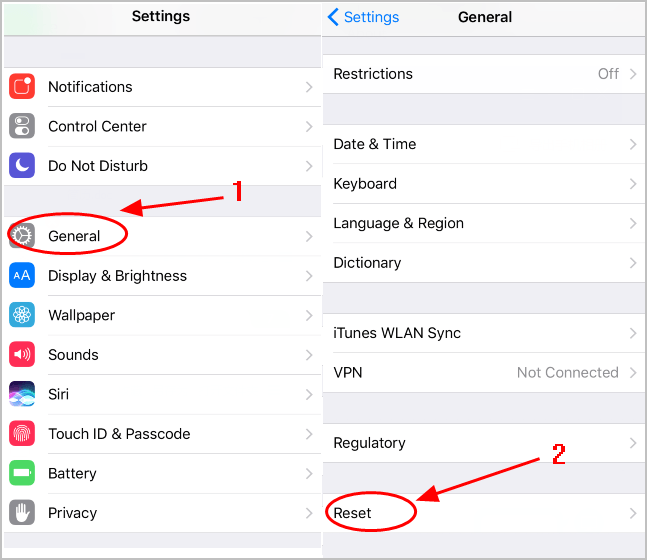
Task: Open the Reset option
Action: coord(484,513)
